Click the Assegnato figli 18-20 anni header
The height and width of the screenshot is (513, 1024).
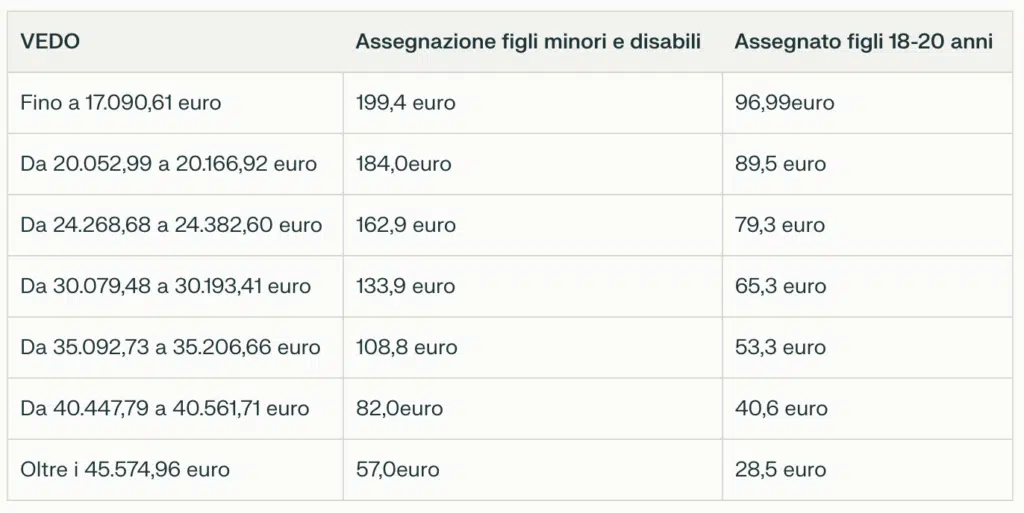pos(863,41)
